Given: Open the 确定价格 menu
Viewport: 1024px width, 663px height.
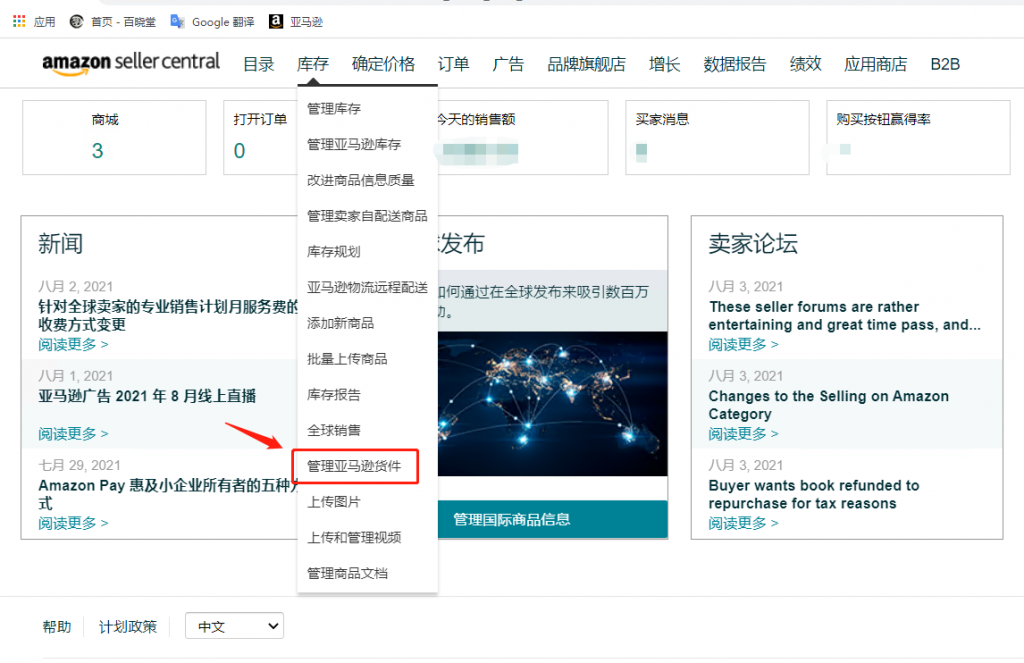Looking at the screenshot, I should [383, 64].
